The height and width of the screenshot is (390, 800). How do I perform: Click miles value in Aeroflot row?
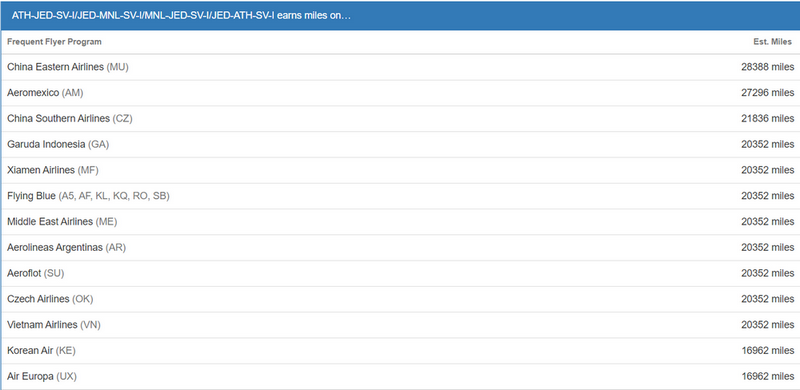pyautogui.click(x=767, y=274)
